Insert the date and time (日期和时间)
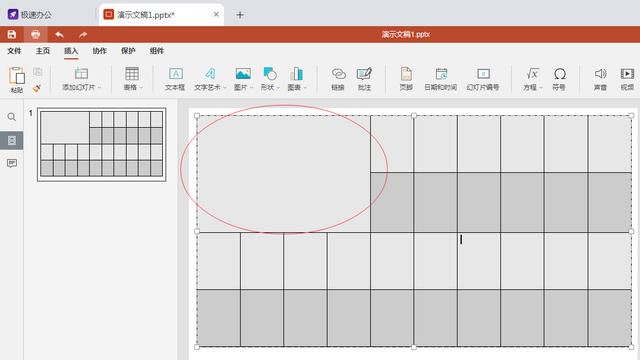The width and height of the screenshot is (640, 360). click(441, 79)
